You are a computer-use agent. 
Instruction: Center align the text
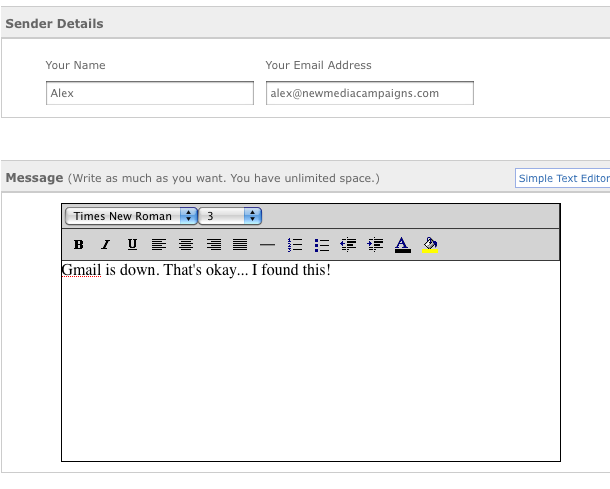coord(186,245)
